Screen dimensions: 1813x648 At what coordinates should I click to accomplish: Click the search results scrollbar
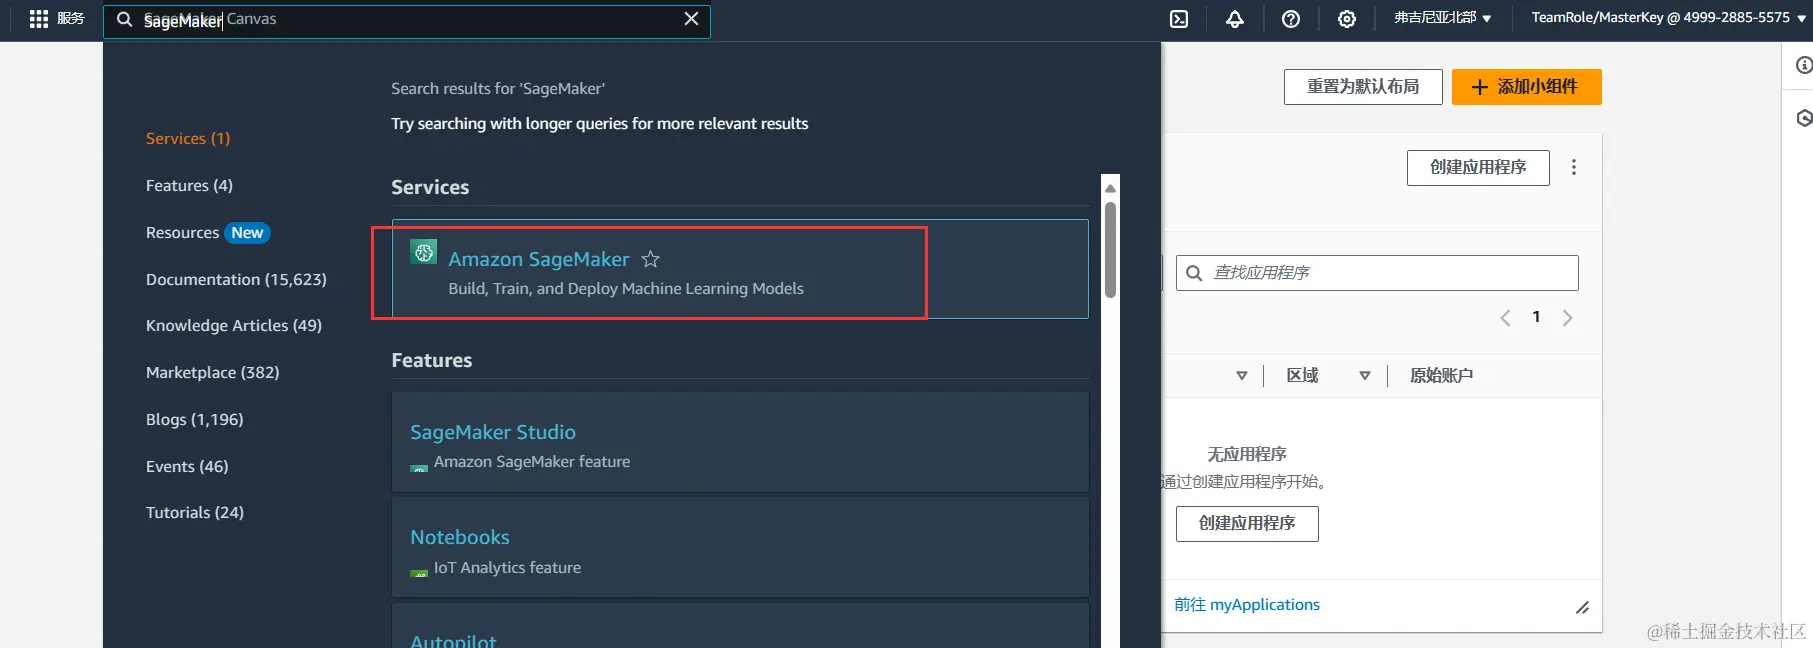(1110, 250)
